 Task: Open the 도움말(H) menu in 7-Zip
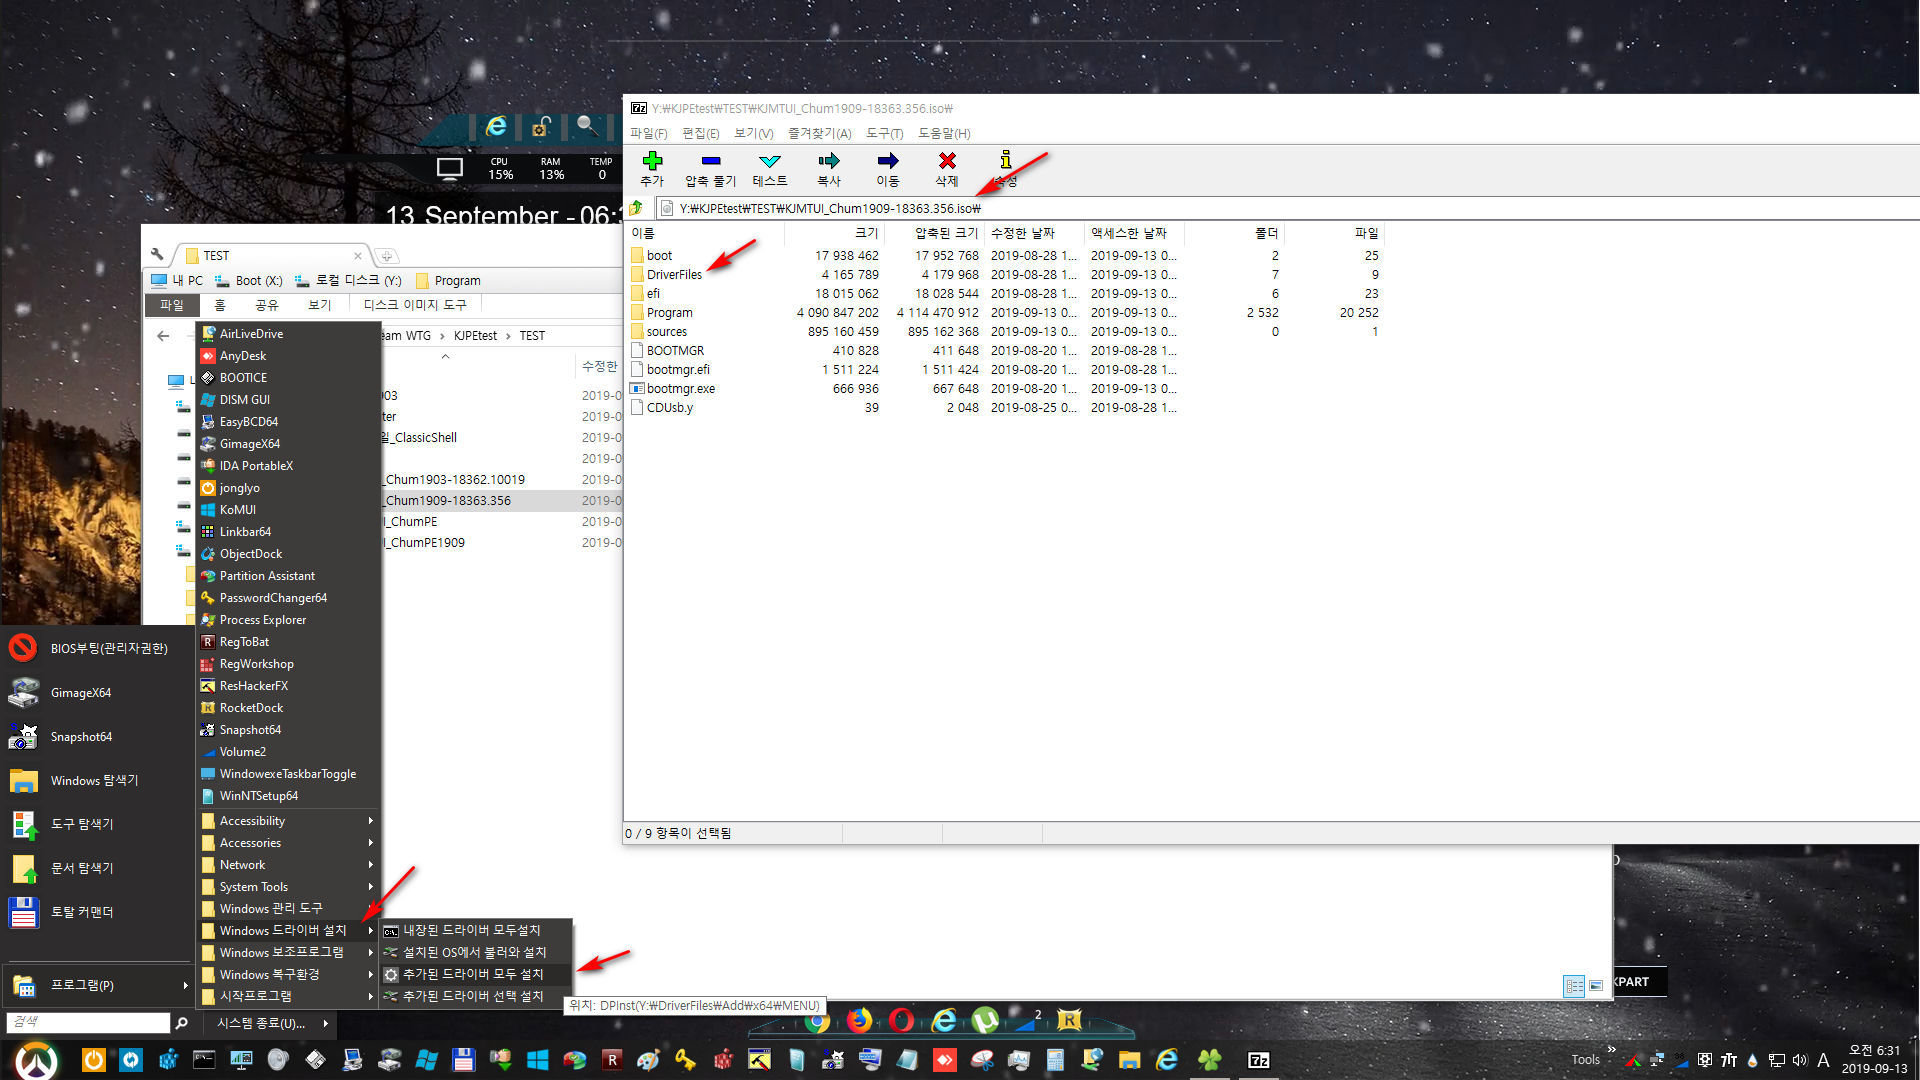coord(944,133)
